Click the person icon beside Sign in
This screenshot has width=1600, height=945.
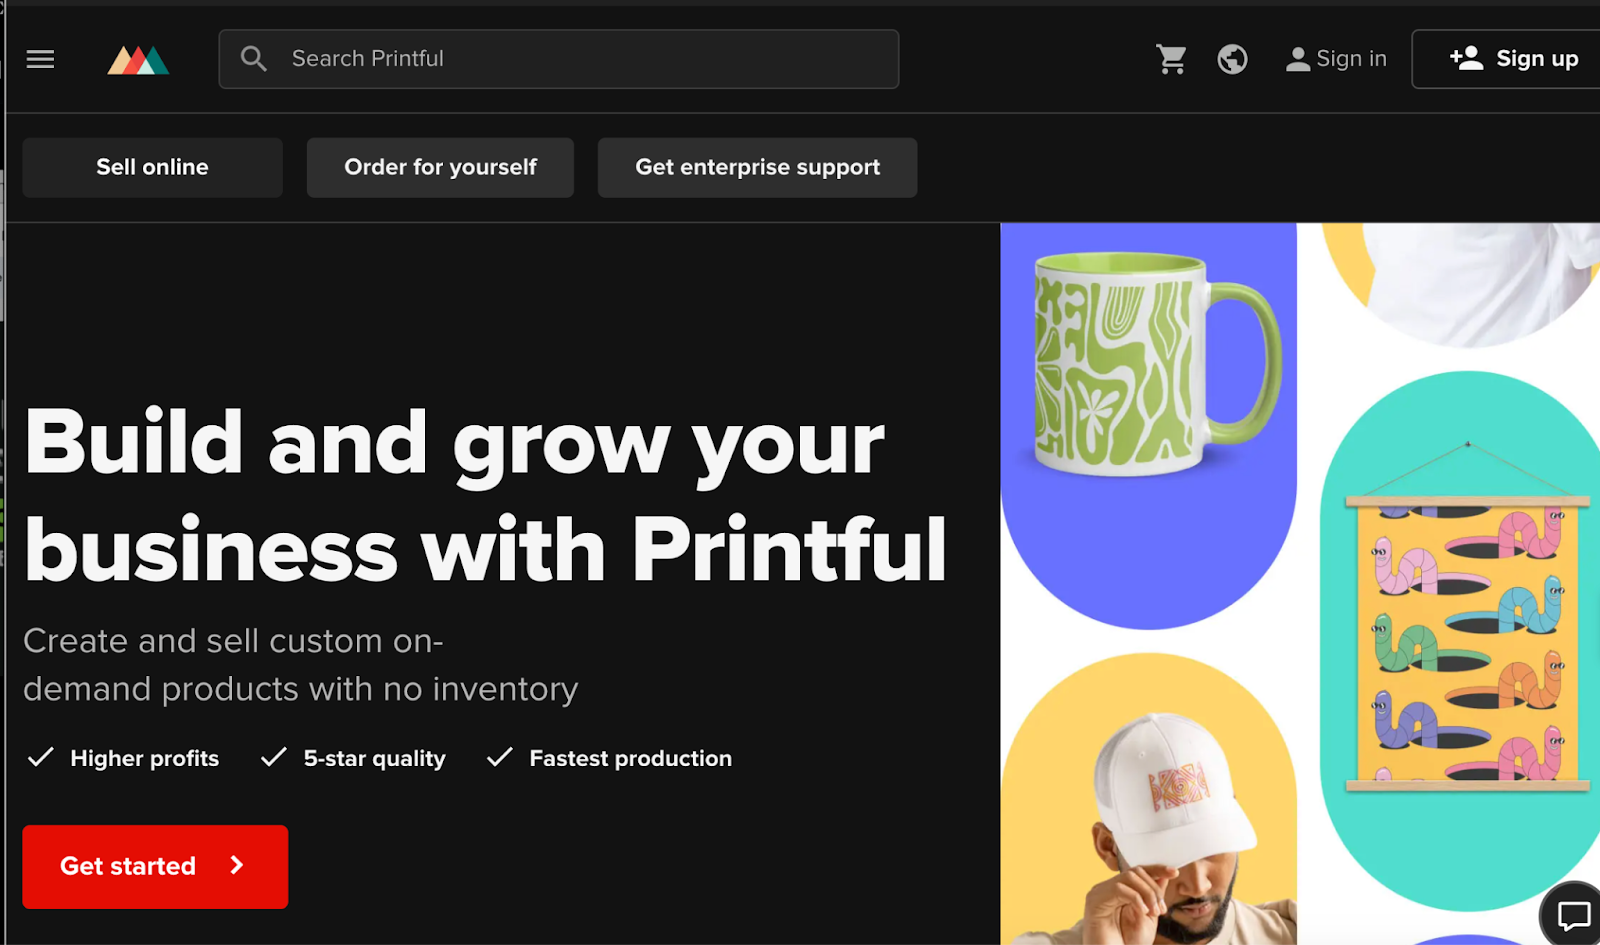pos(1297,59)
